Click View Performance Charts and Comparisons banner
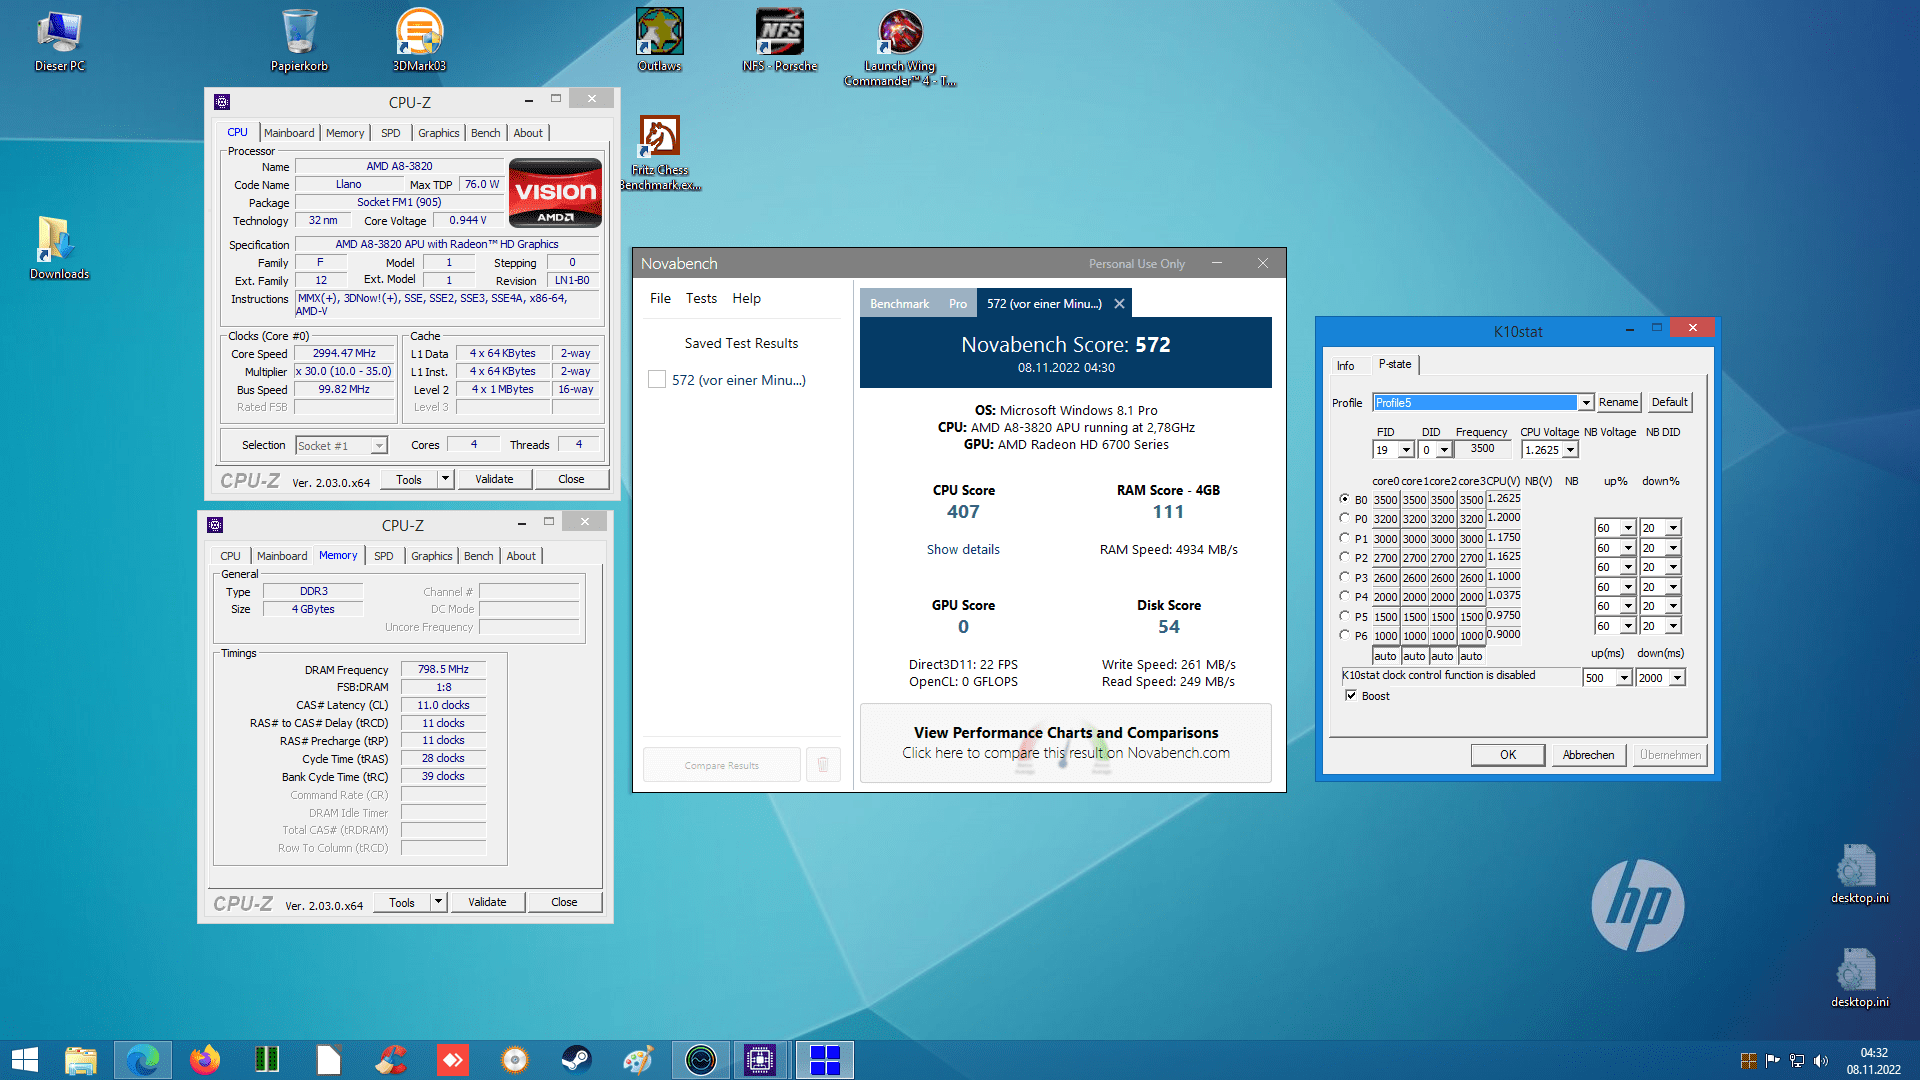The height and width of the screenshot is (1080, 1920). coord(1066,743)
